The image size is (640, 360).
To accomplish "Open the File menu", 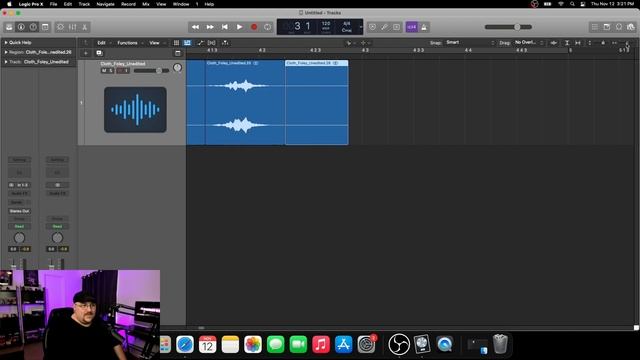I will (x=53, y=4).
